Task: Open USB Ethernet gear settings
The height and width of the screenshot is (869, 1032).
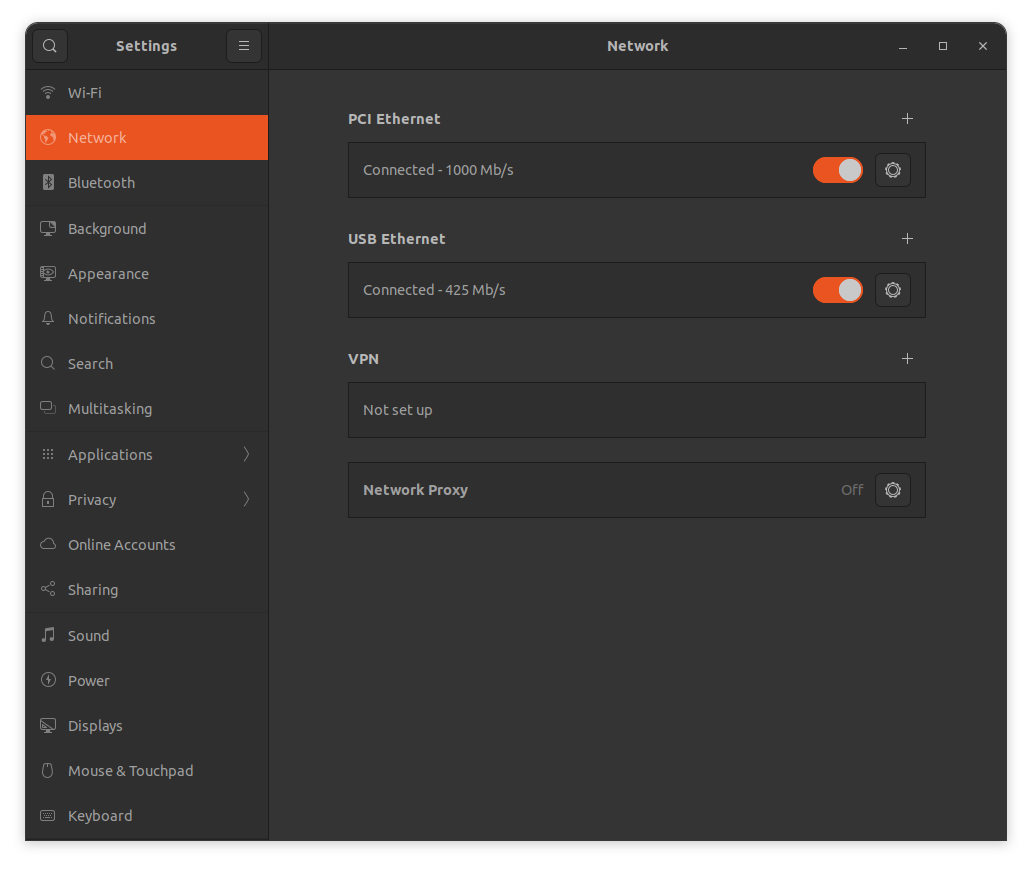Action: (893, 290)
